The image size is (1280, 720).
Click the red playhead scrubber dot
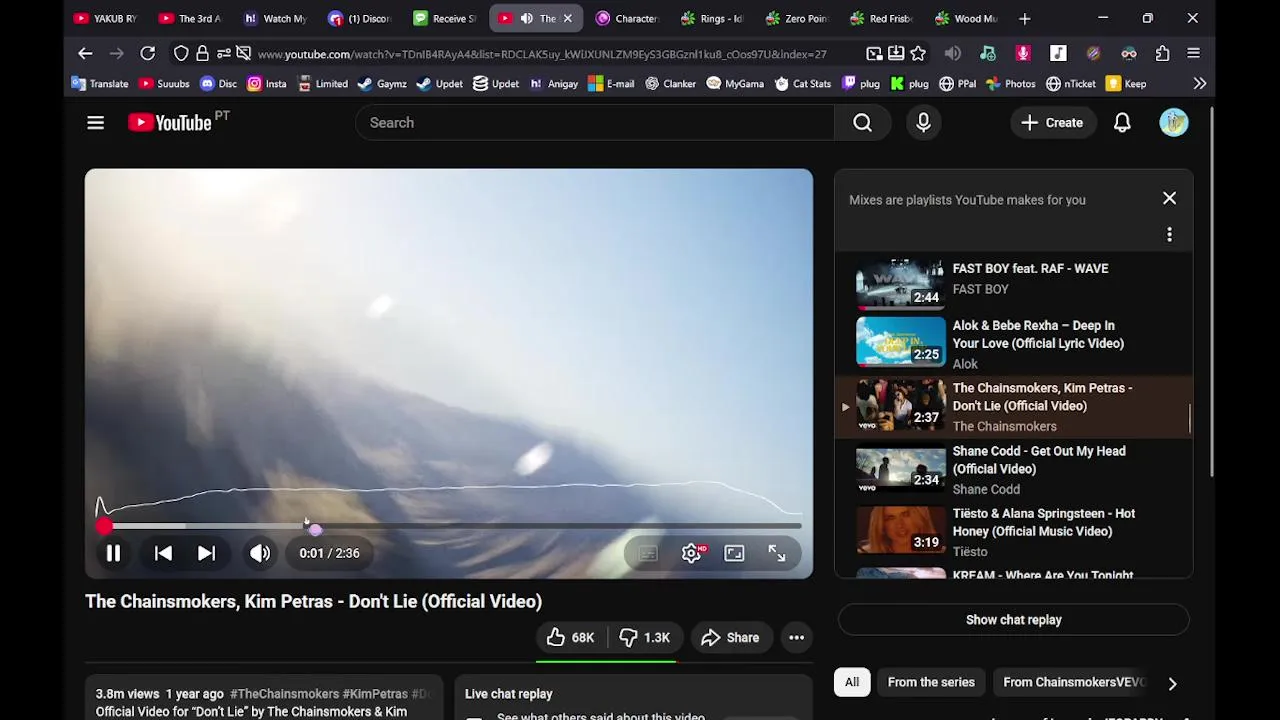(105, 526)
